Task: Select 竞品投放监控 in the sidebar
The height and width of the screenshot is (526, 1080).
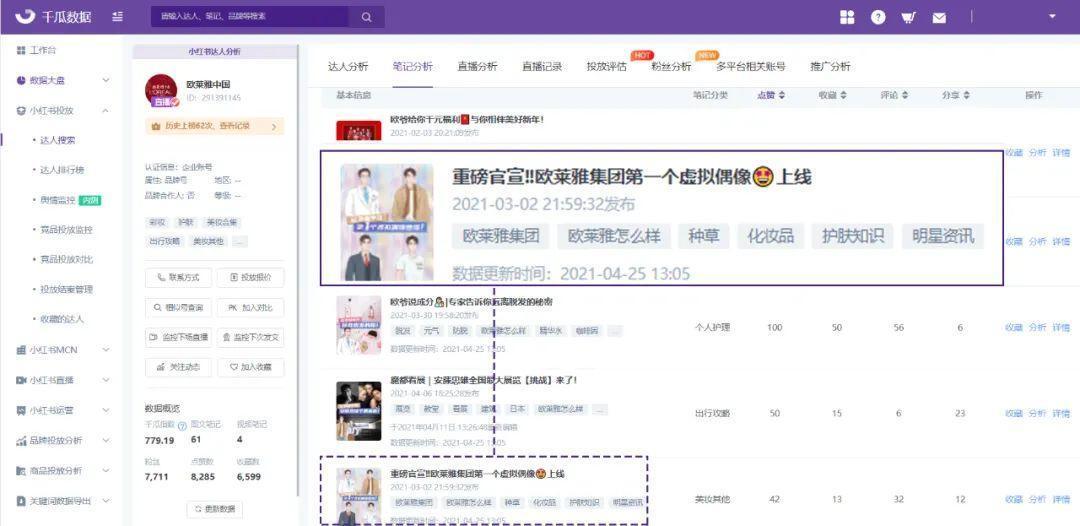Action: pos(66,229)
